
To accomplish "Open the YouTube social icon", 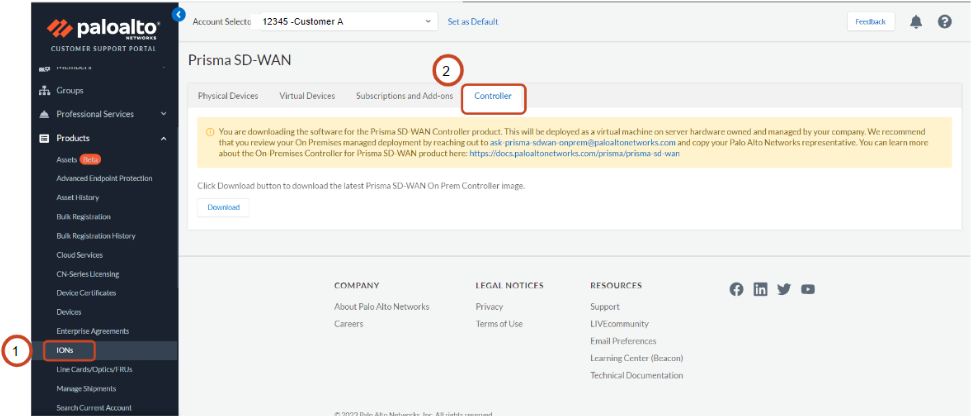I will tap(808, 289).
